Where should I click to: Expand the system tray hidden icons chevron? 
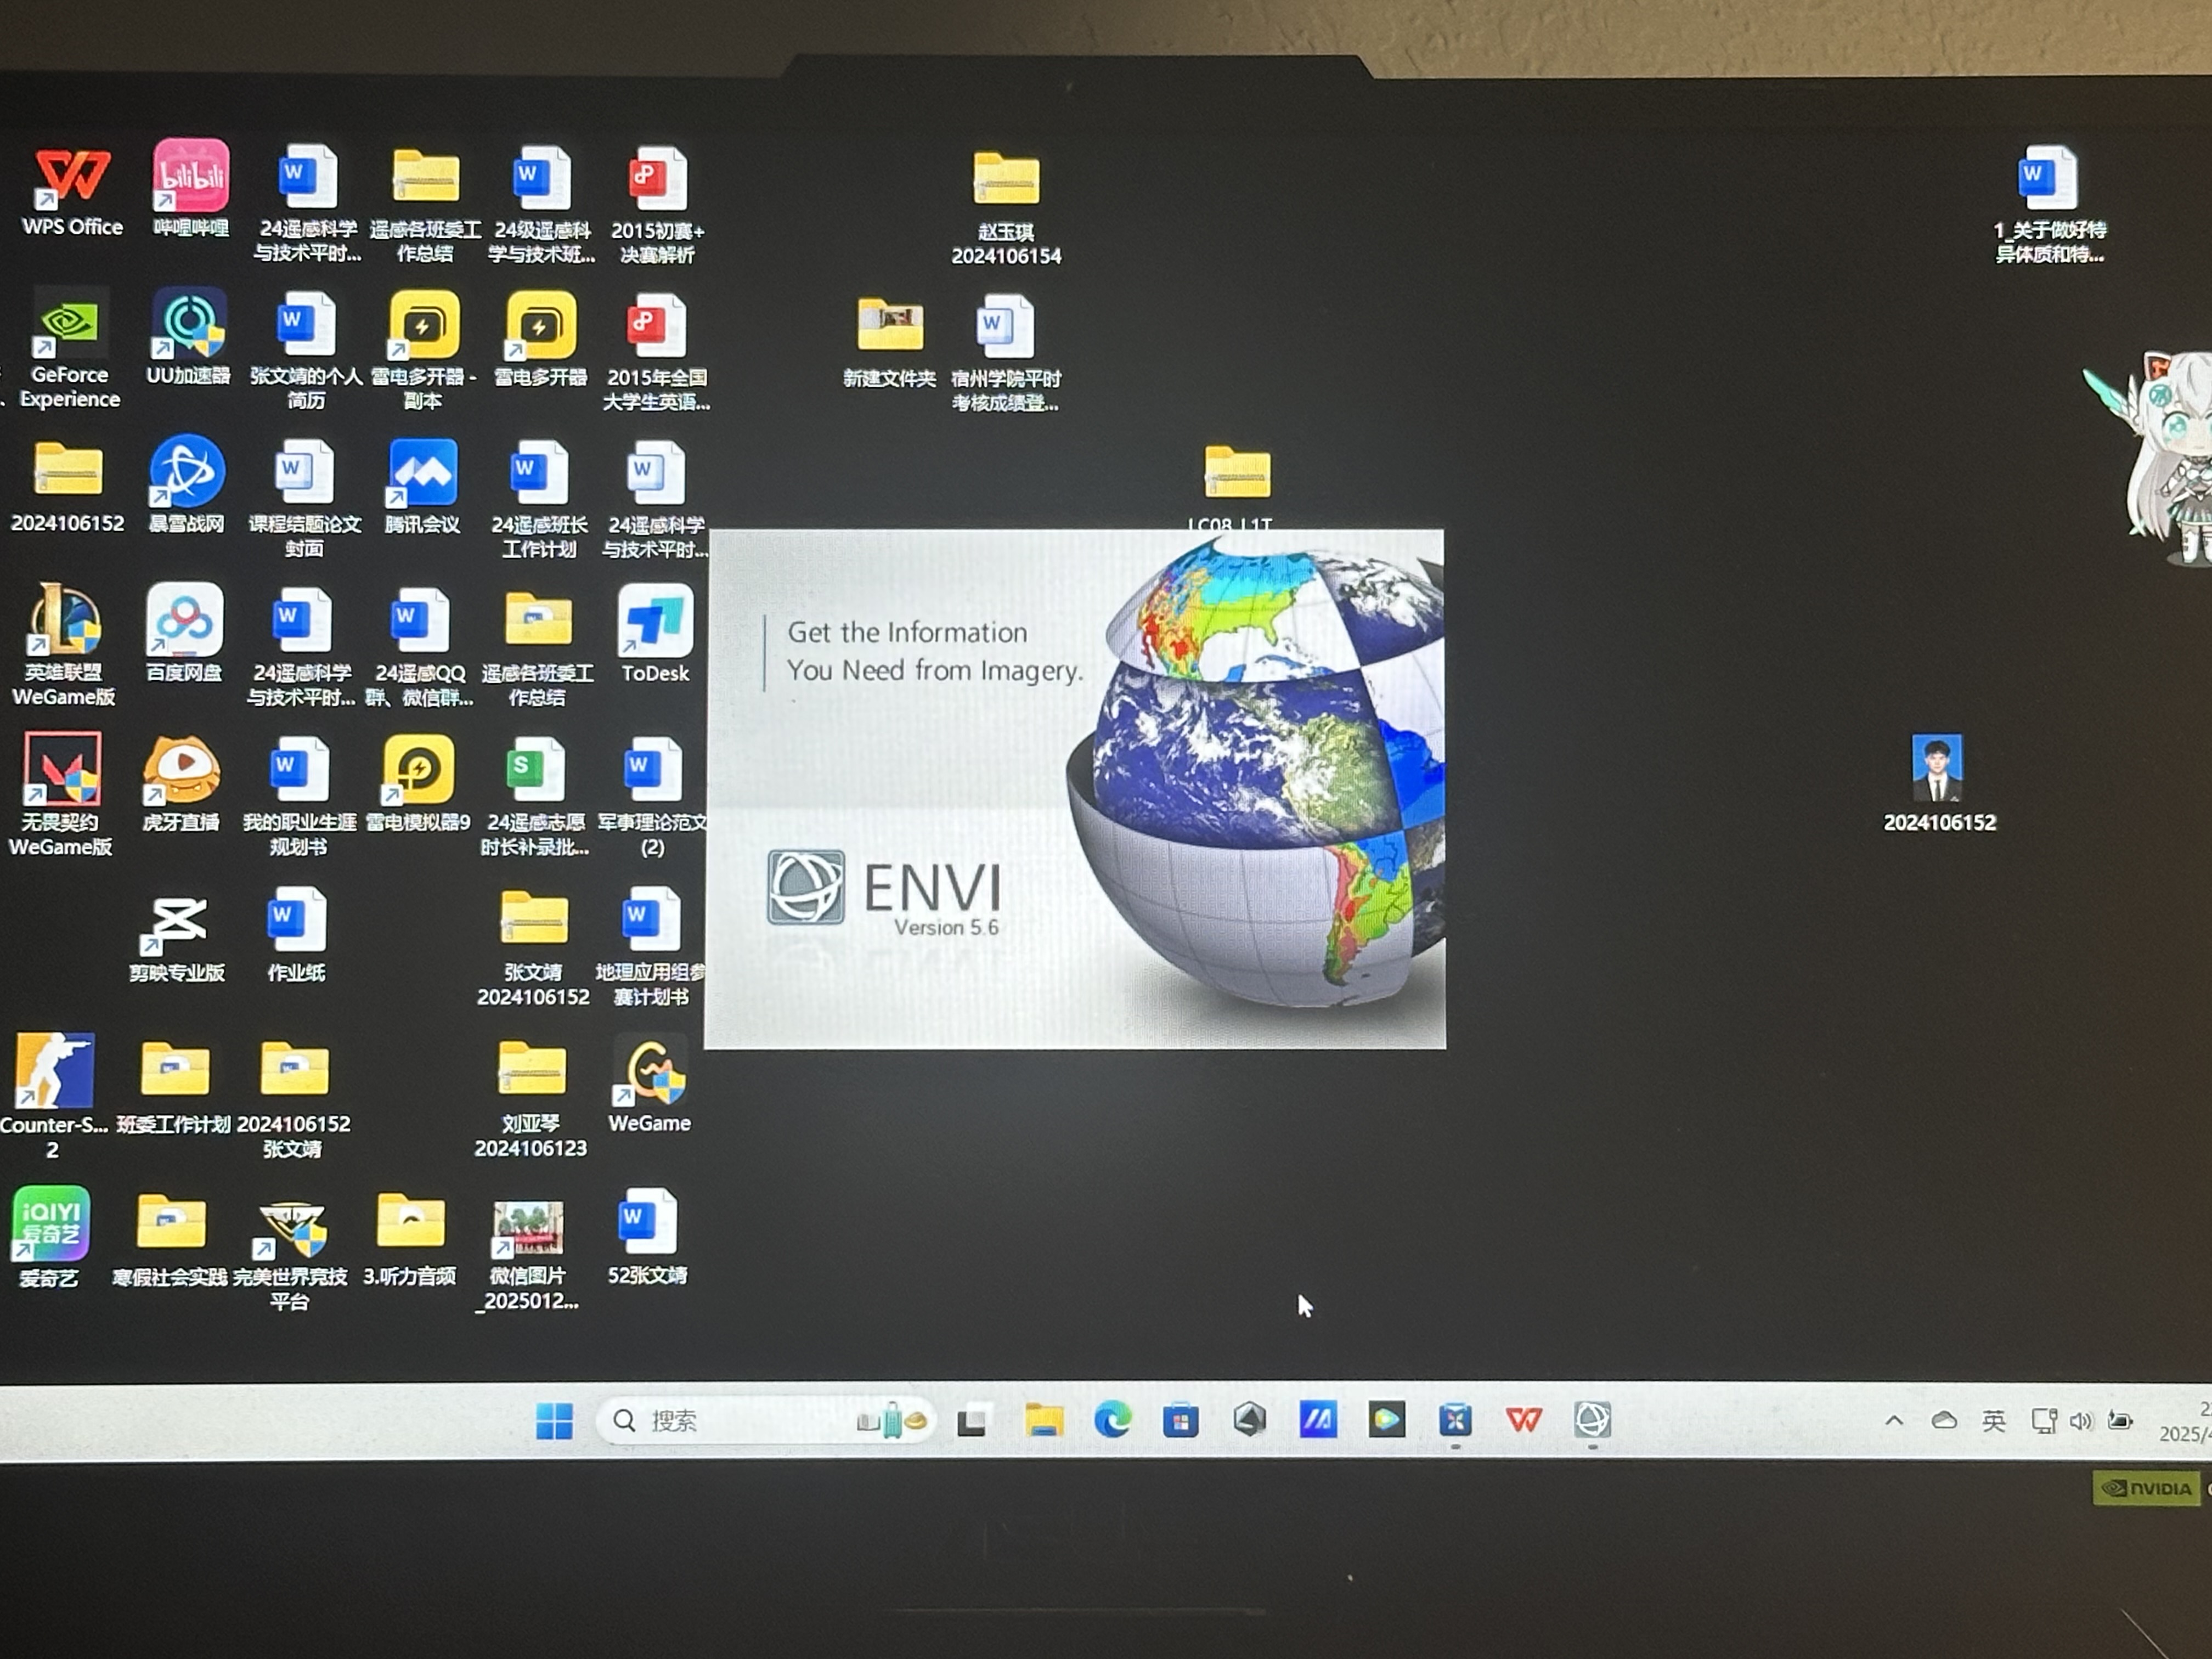click(x=1894, y=1421)
